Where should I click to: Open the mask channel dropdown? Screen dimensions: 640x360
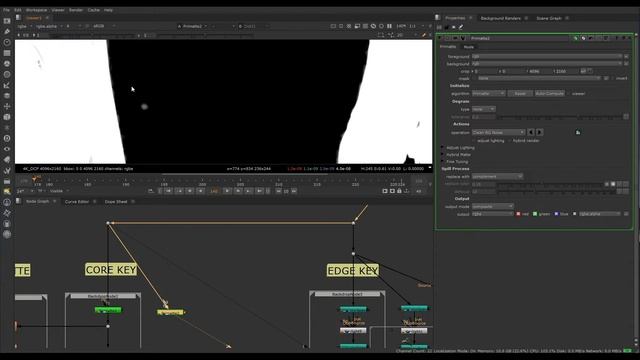[540, 78]
